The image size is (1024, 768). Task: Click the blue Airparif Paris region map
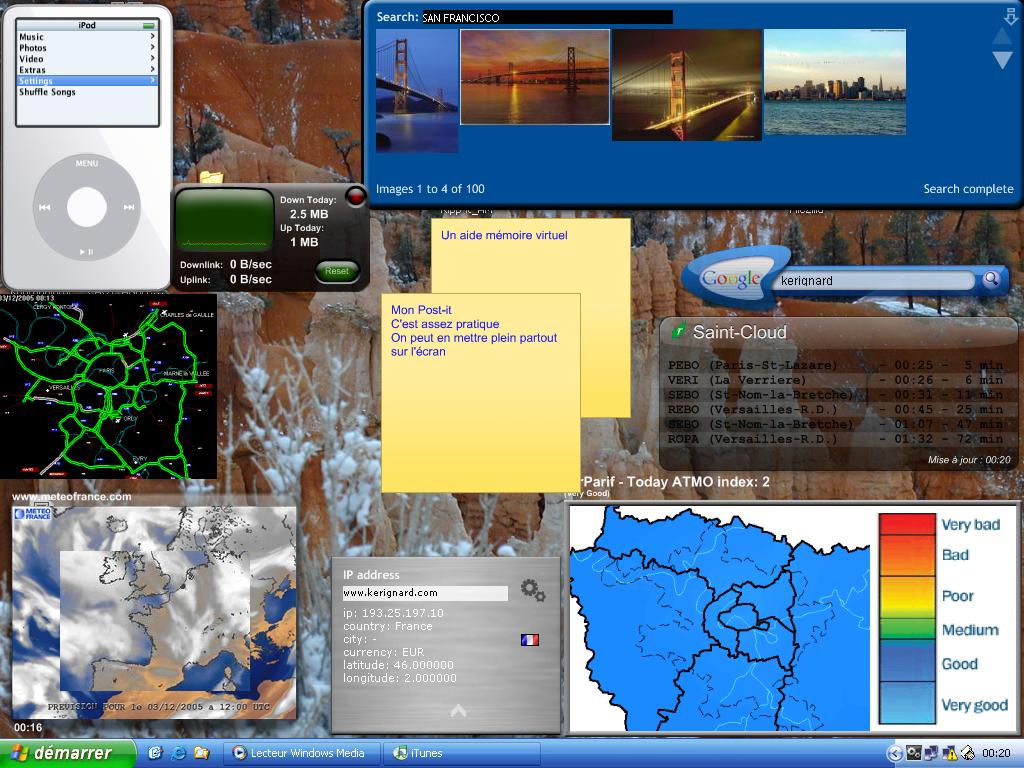(x=720, y=619)
